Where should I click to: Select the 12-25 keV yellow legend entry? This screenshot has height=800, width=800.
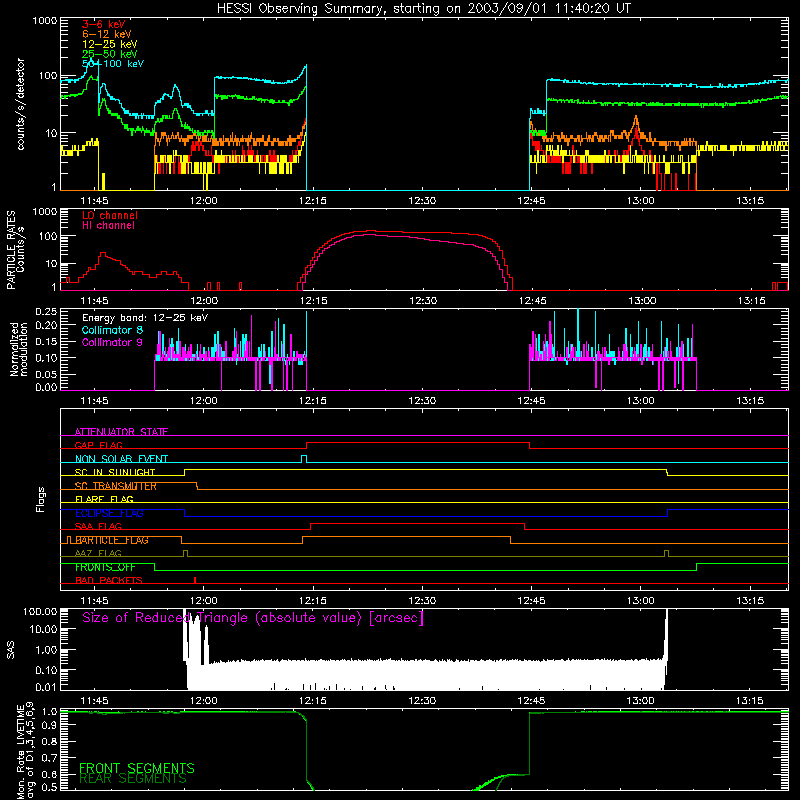pos(110,44)
